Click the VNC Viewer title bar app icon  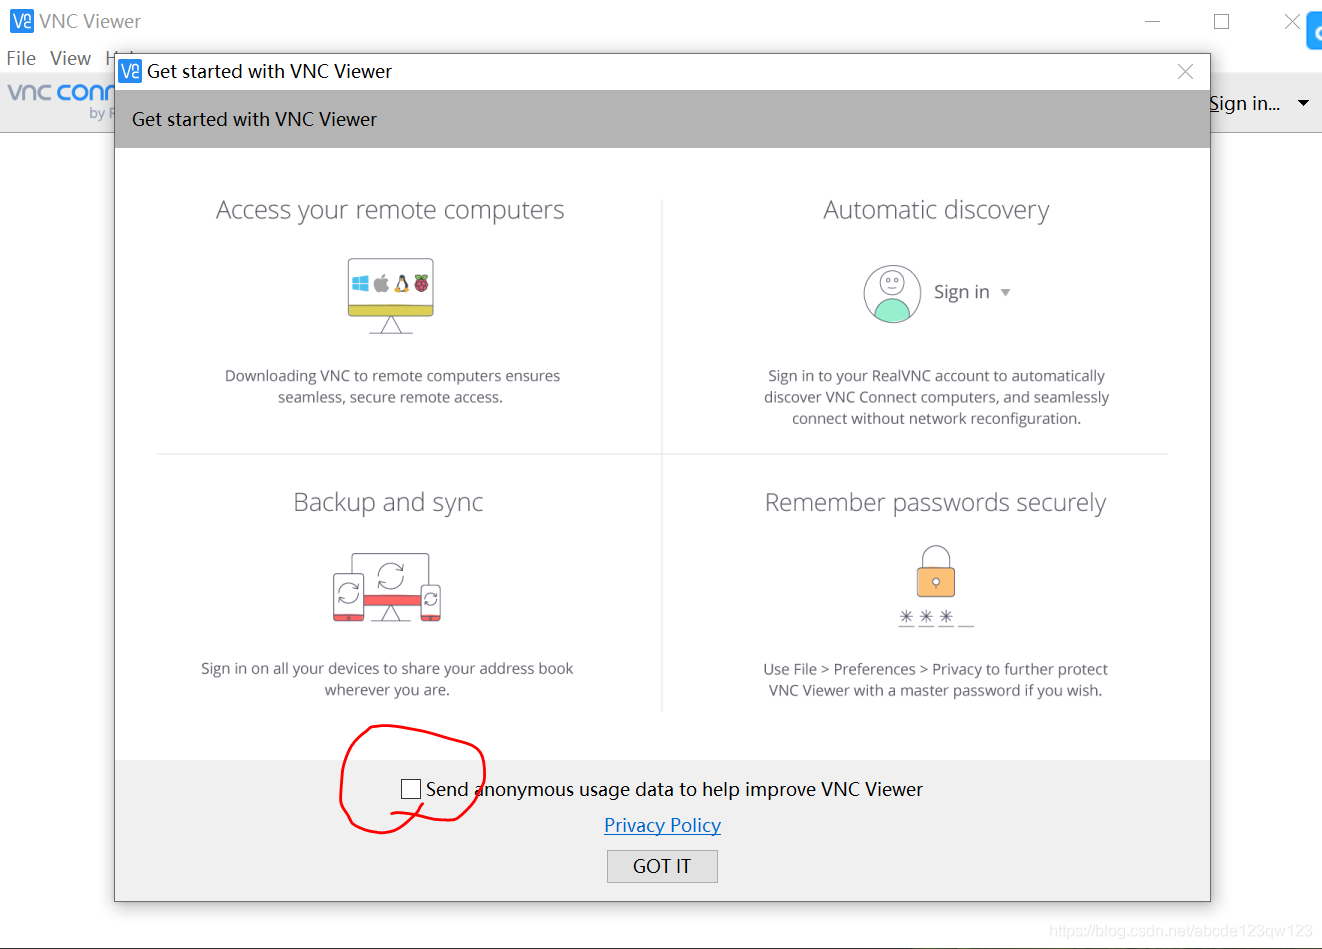(21, 21)
